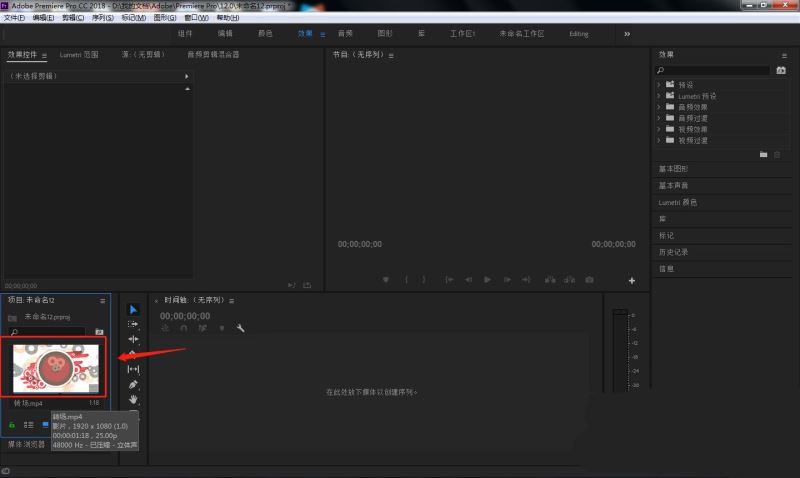This screenshot has width=800, height=478.
Task: Click the Extract button
Action: [569, 280]
